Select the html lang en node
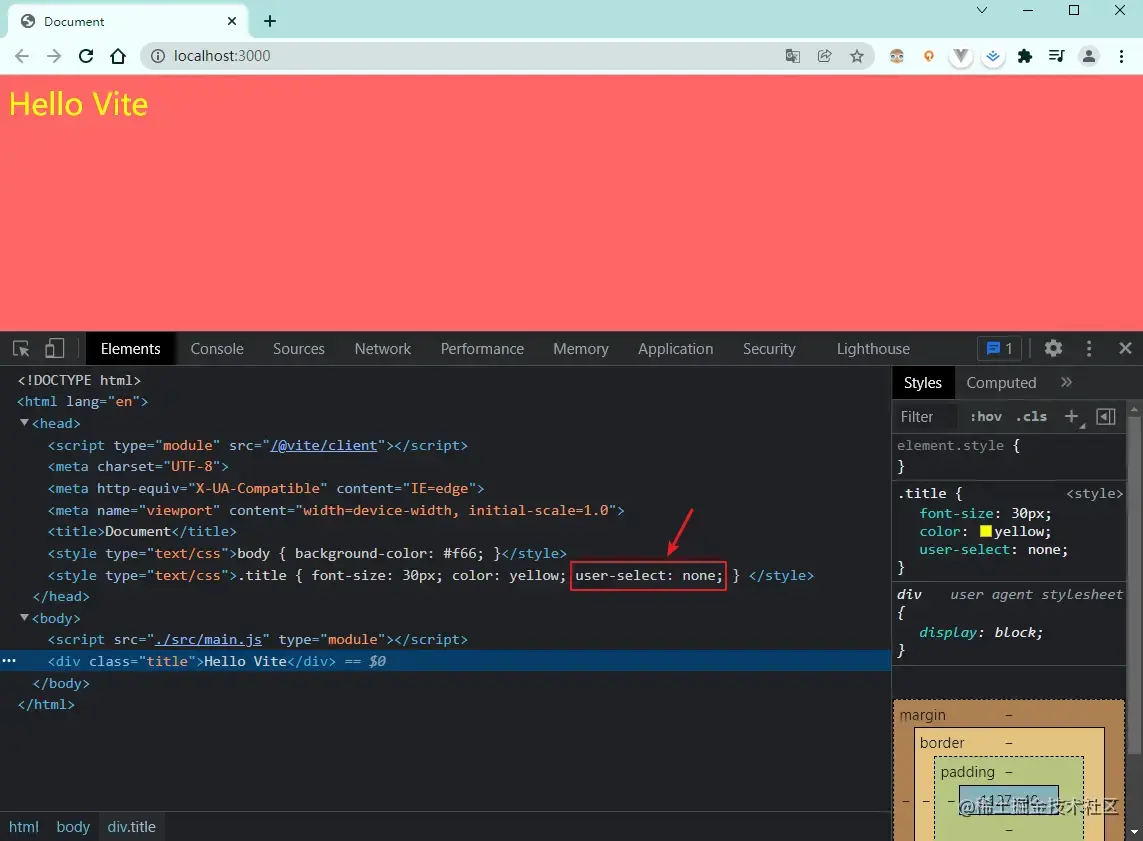Image resolution: width=1143 pixels, height=841 pixels. 82,402
